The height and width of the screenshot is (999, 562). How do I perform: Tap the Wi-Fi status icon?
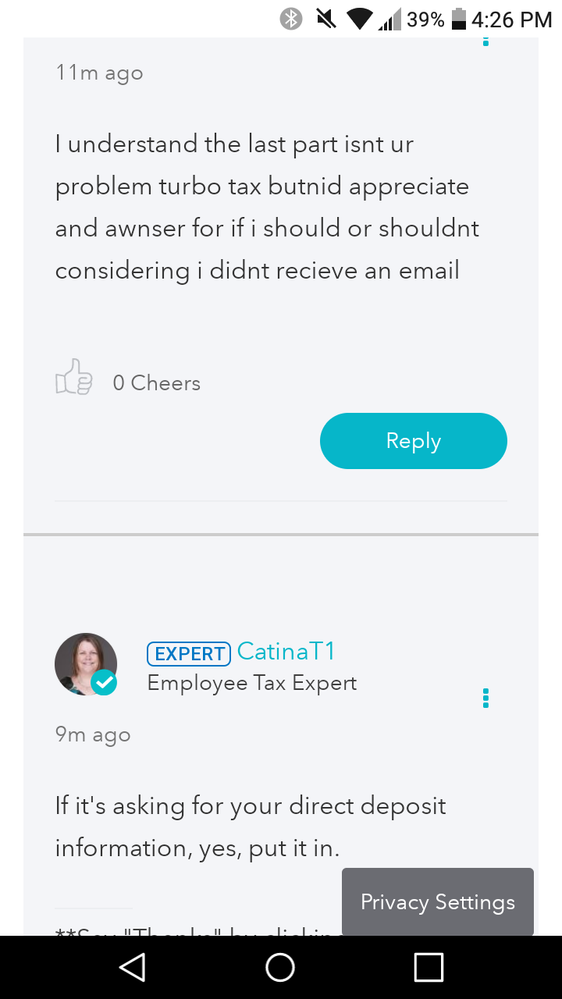pyautogui.click(x=360, y=20)
